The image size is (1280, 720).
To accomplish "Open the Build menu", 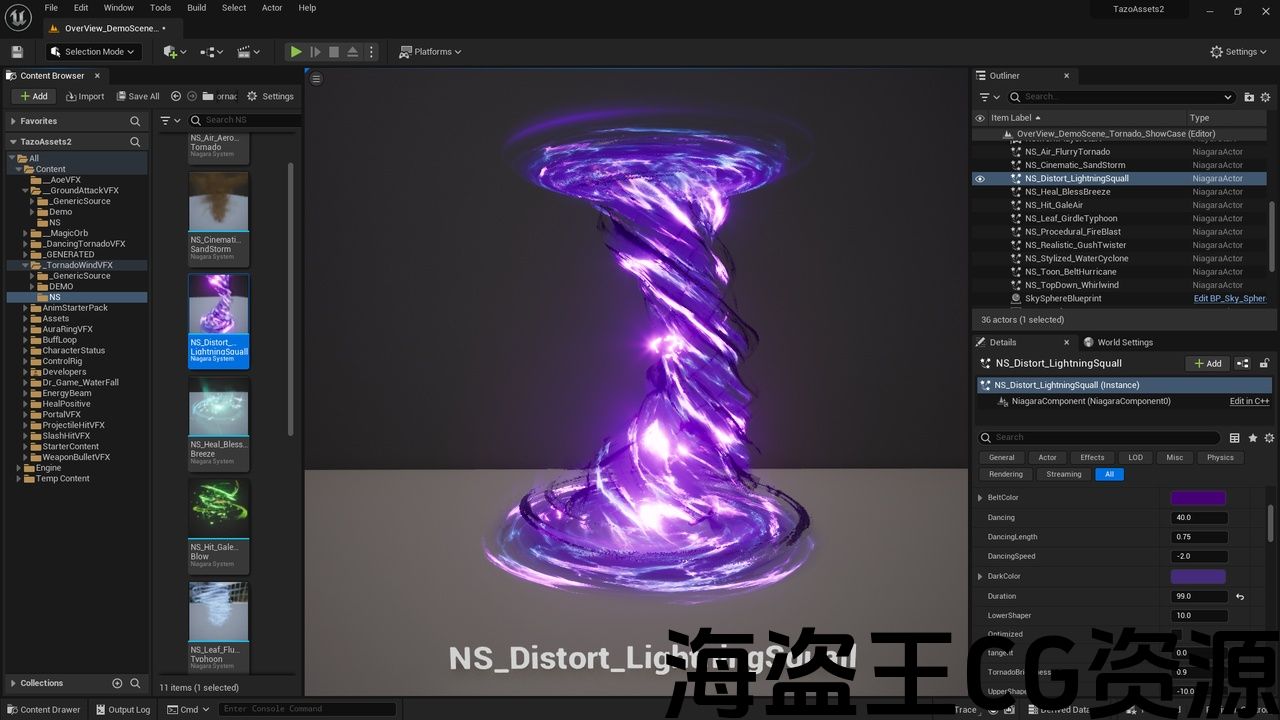I will pyautogui.click(x=196, y=8).
